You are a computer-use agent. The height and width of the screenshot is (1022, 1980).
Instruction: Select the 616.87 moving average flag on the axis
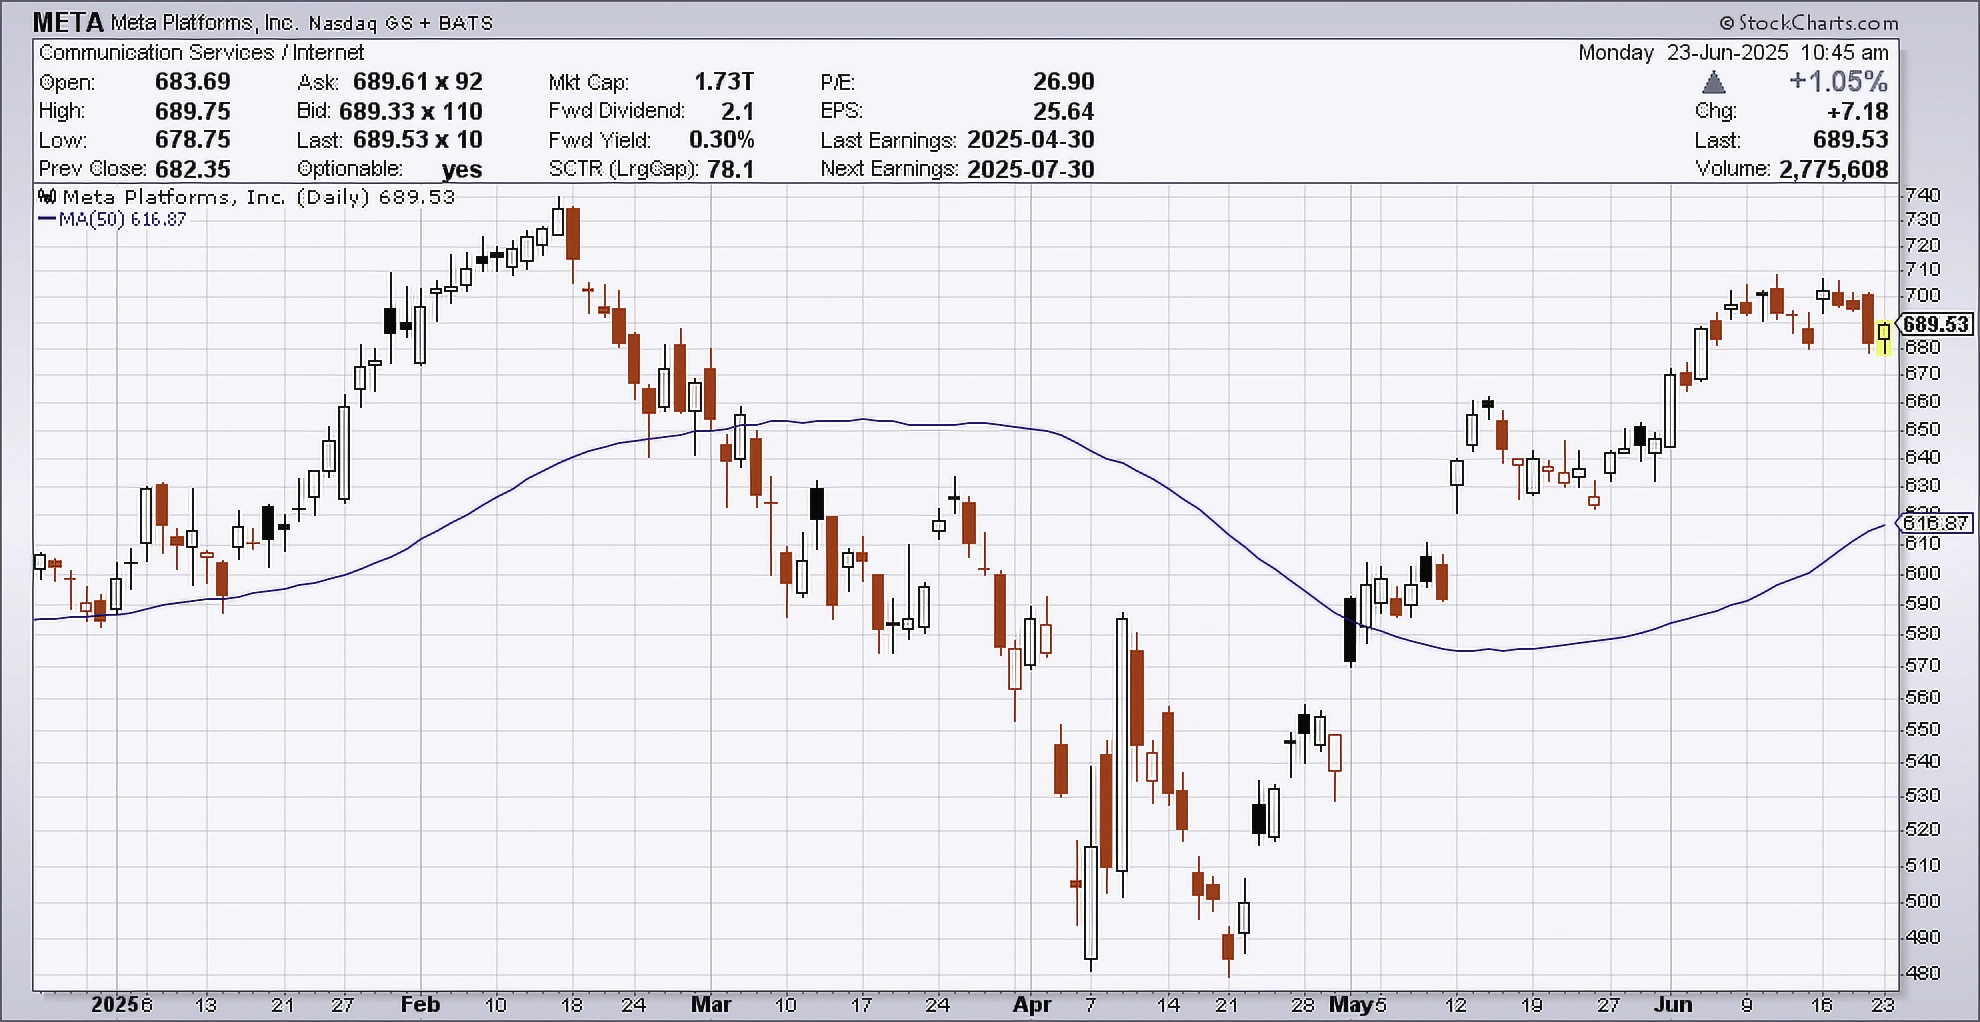[x=1936, y=523]
